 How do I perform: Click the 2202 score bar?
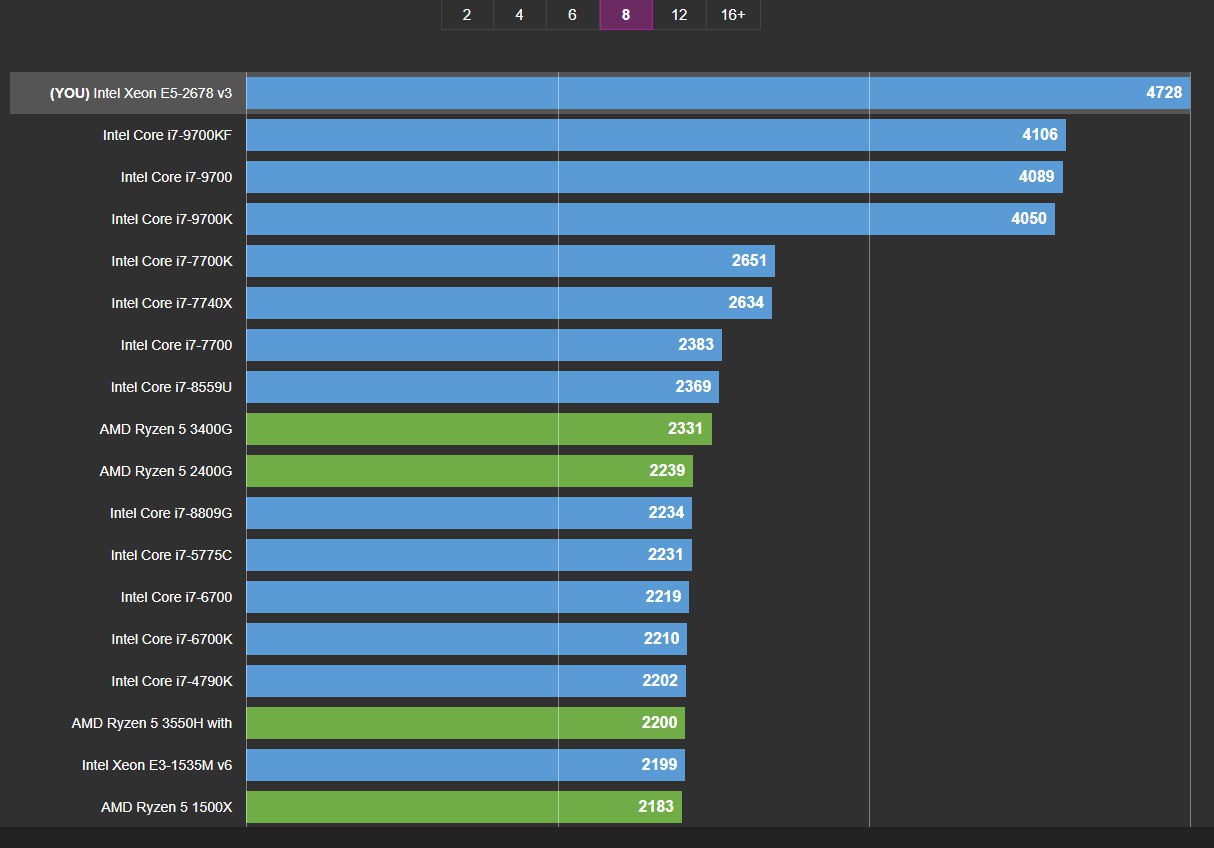(466, 681)
